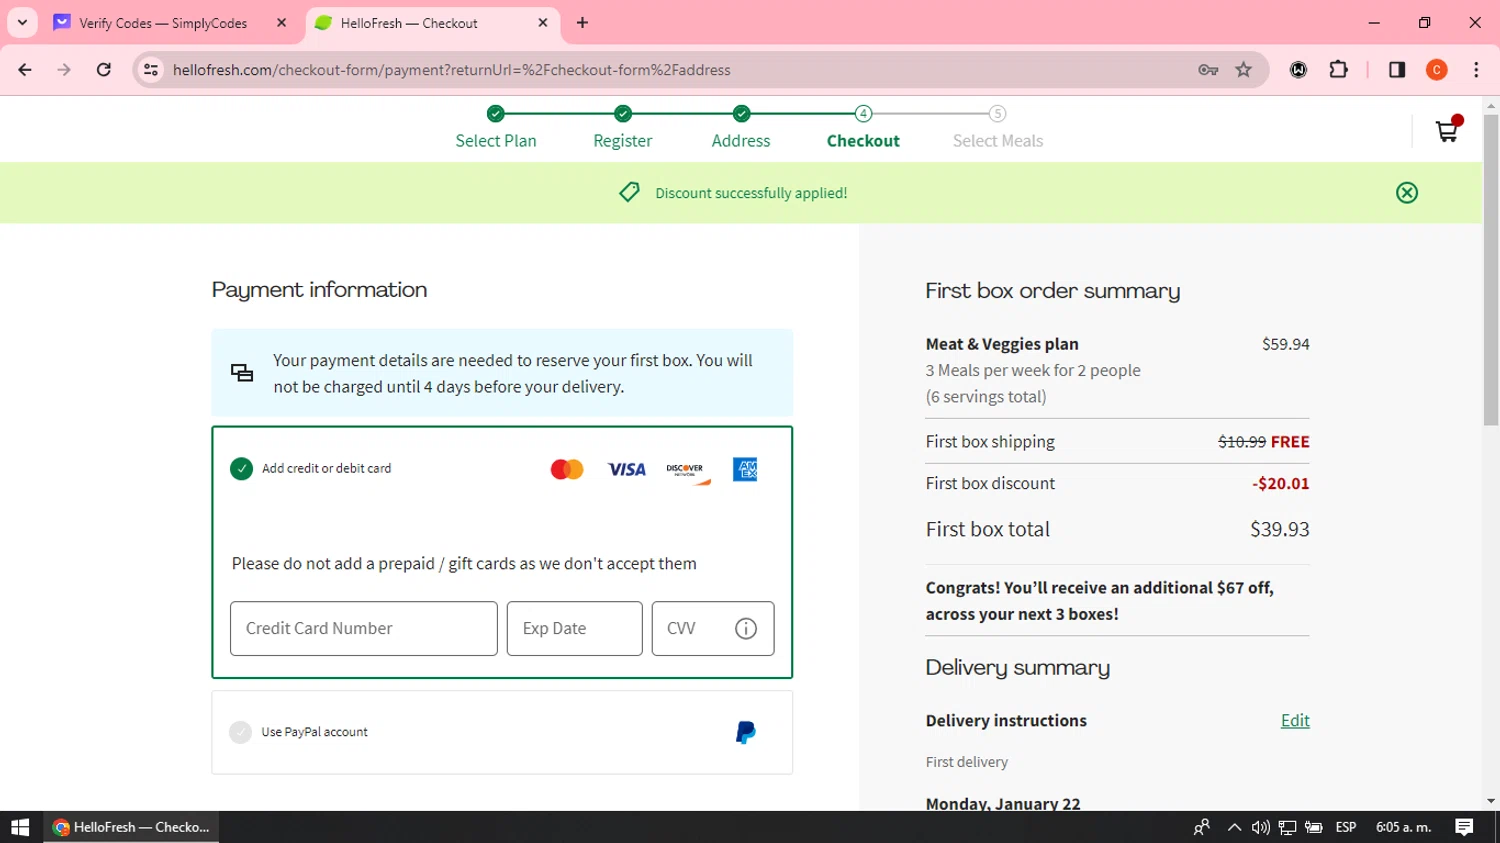Reload the HelloFresh checkout page

click(104, 70)
